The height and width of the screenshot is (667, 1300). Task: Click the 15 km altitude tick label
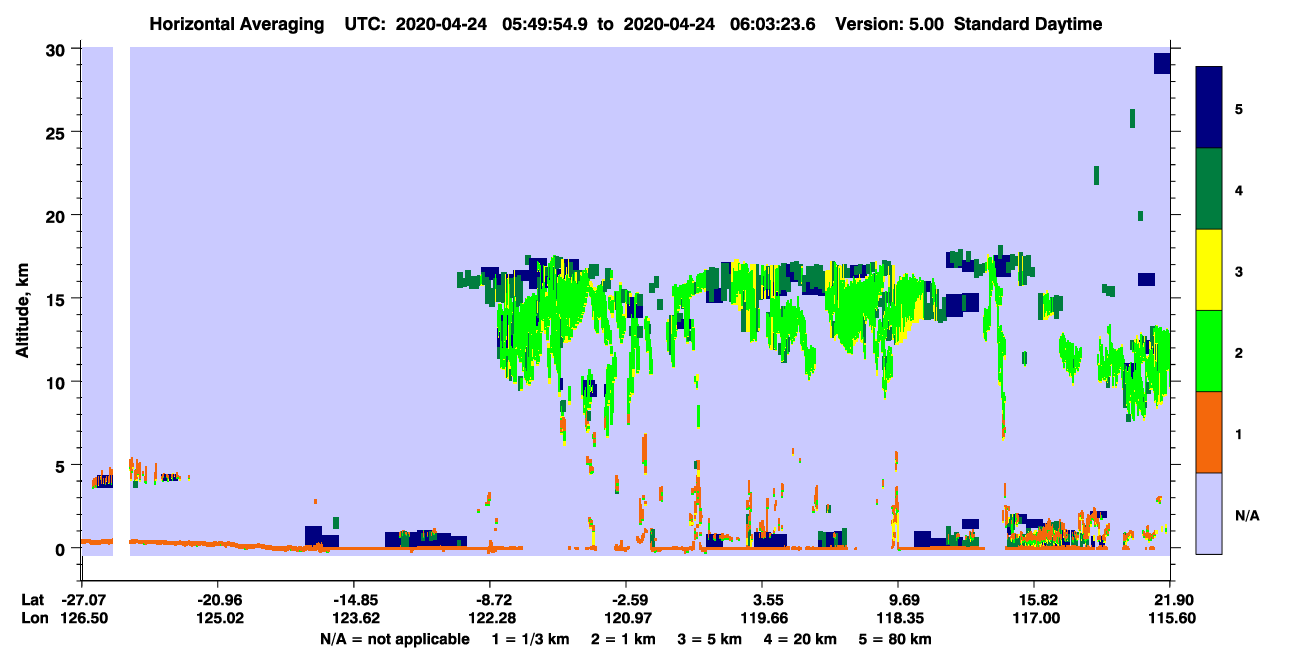click(x=56, y=299)
